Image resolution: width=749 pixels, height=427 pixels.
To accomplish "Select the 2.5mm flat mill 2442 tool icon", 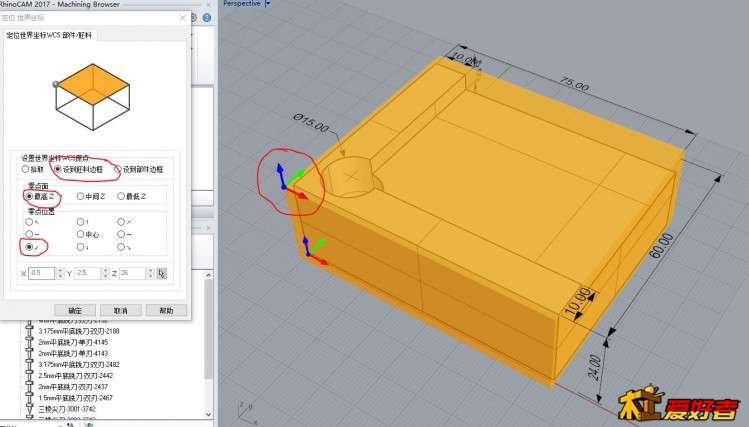I will coord(30,375).
